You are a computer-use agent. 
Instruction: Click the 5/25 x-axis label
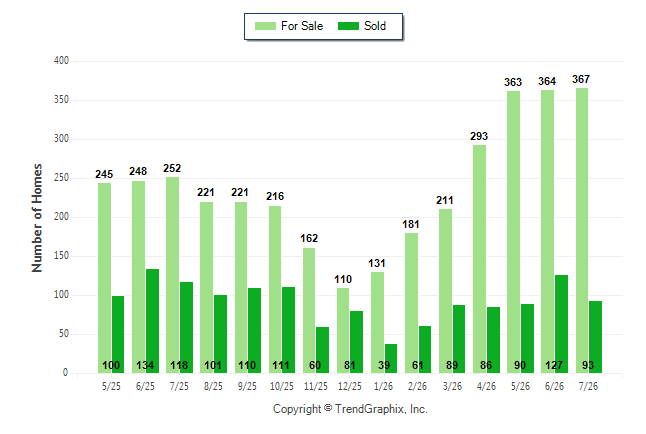(111, 386)
